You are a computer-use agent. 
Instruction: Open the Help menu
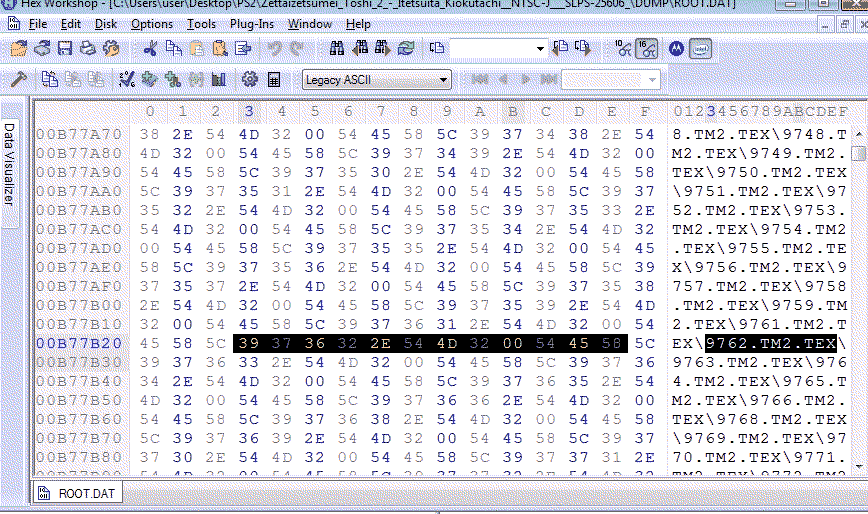(358, 24)
